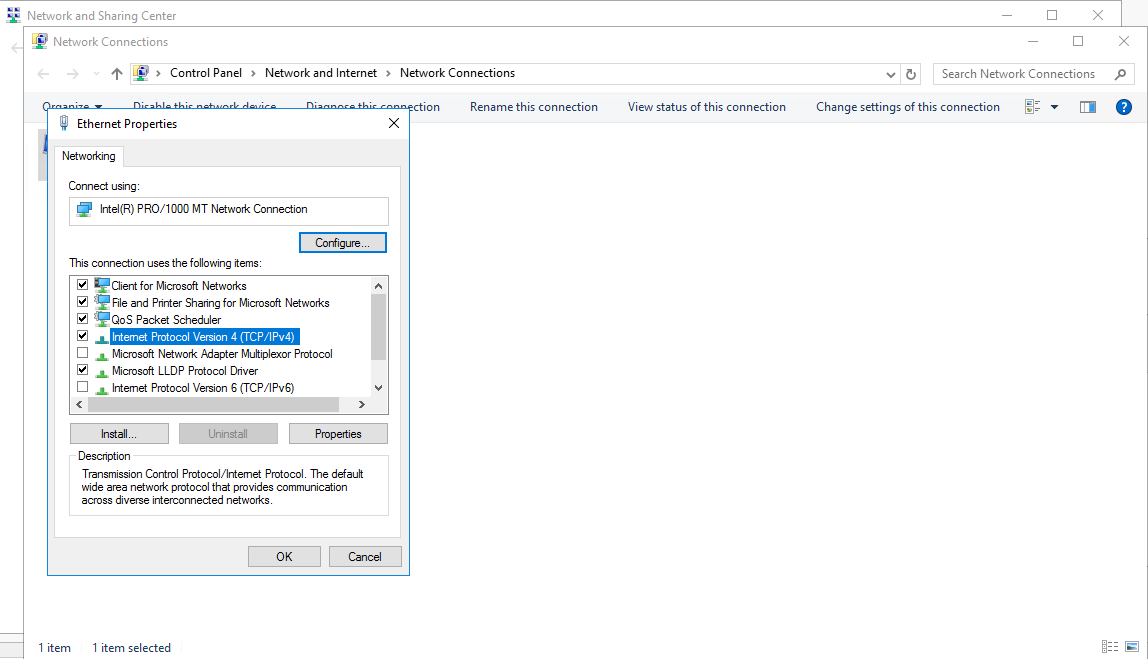Uncheck QoS Packet Scheduler
Image resolution: width=1148 pixels, height=659 pixels.
83,319
